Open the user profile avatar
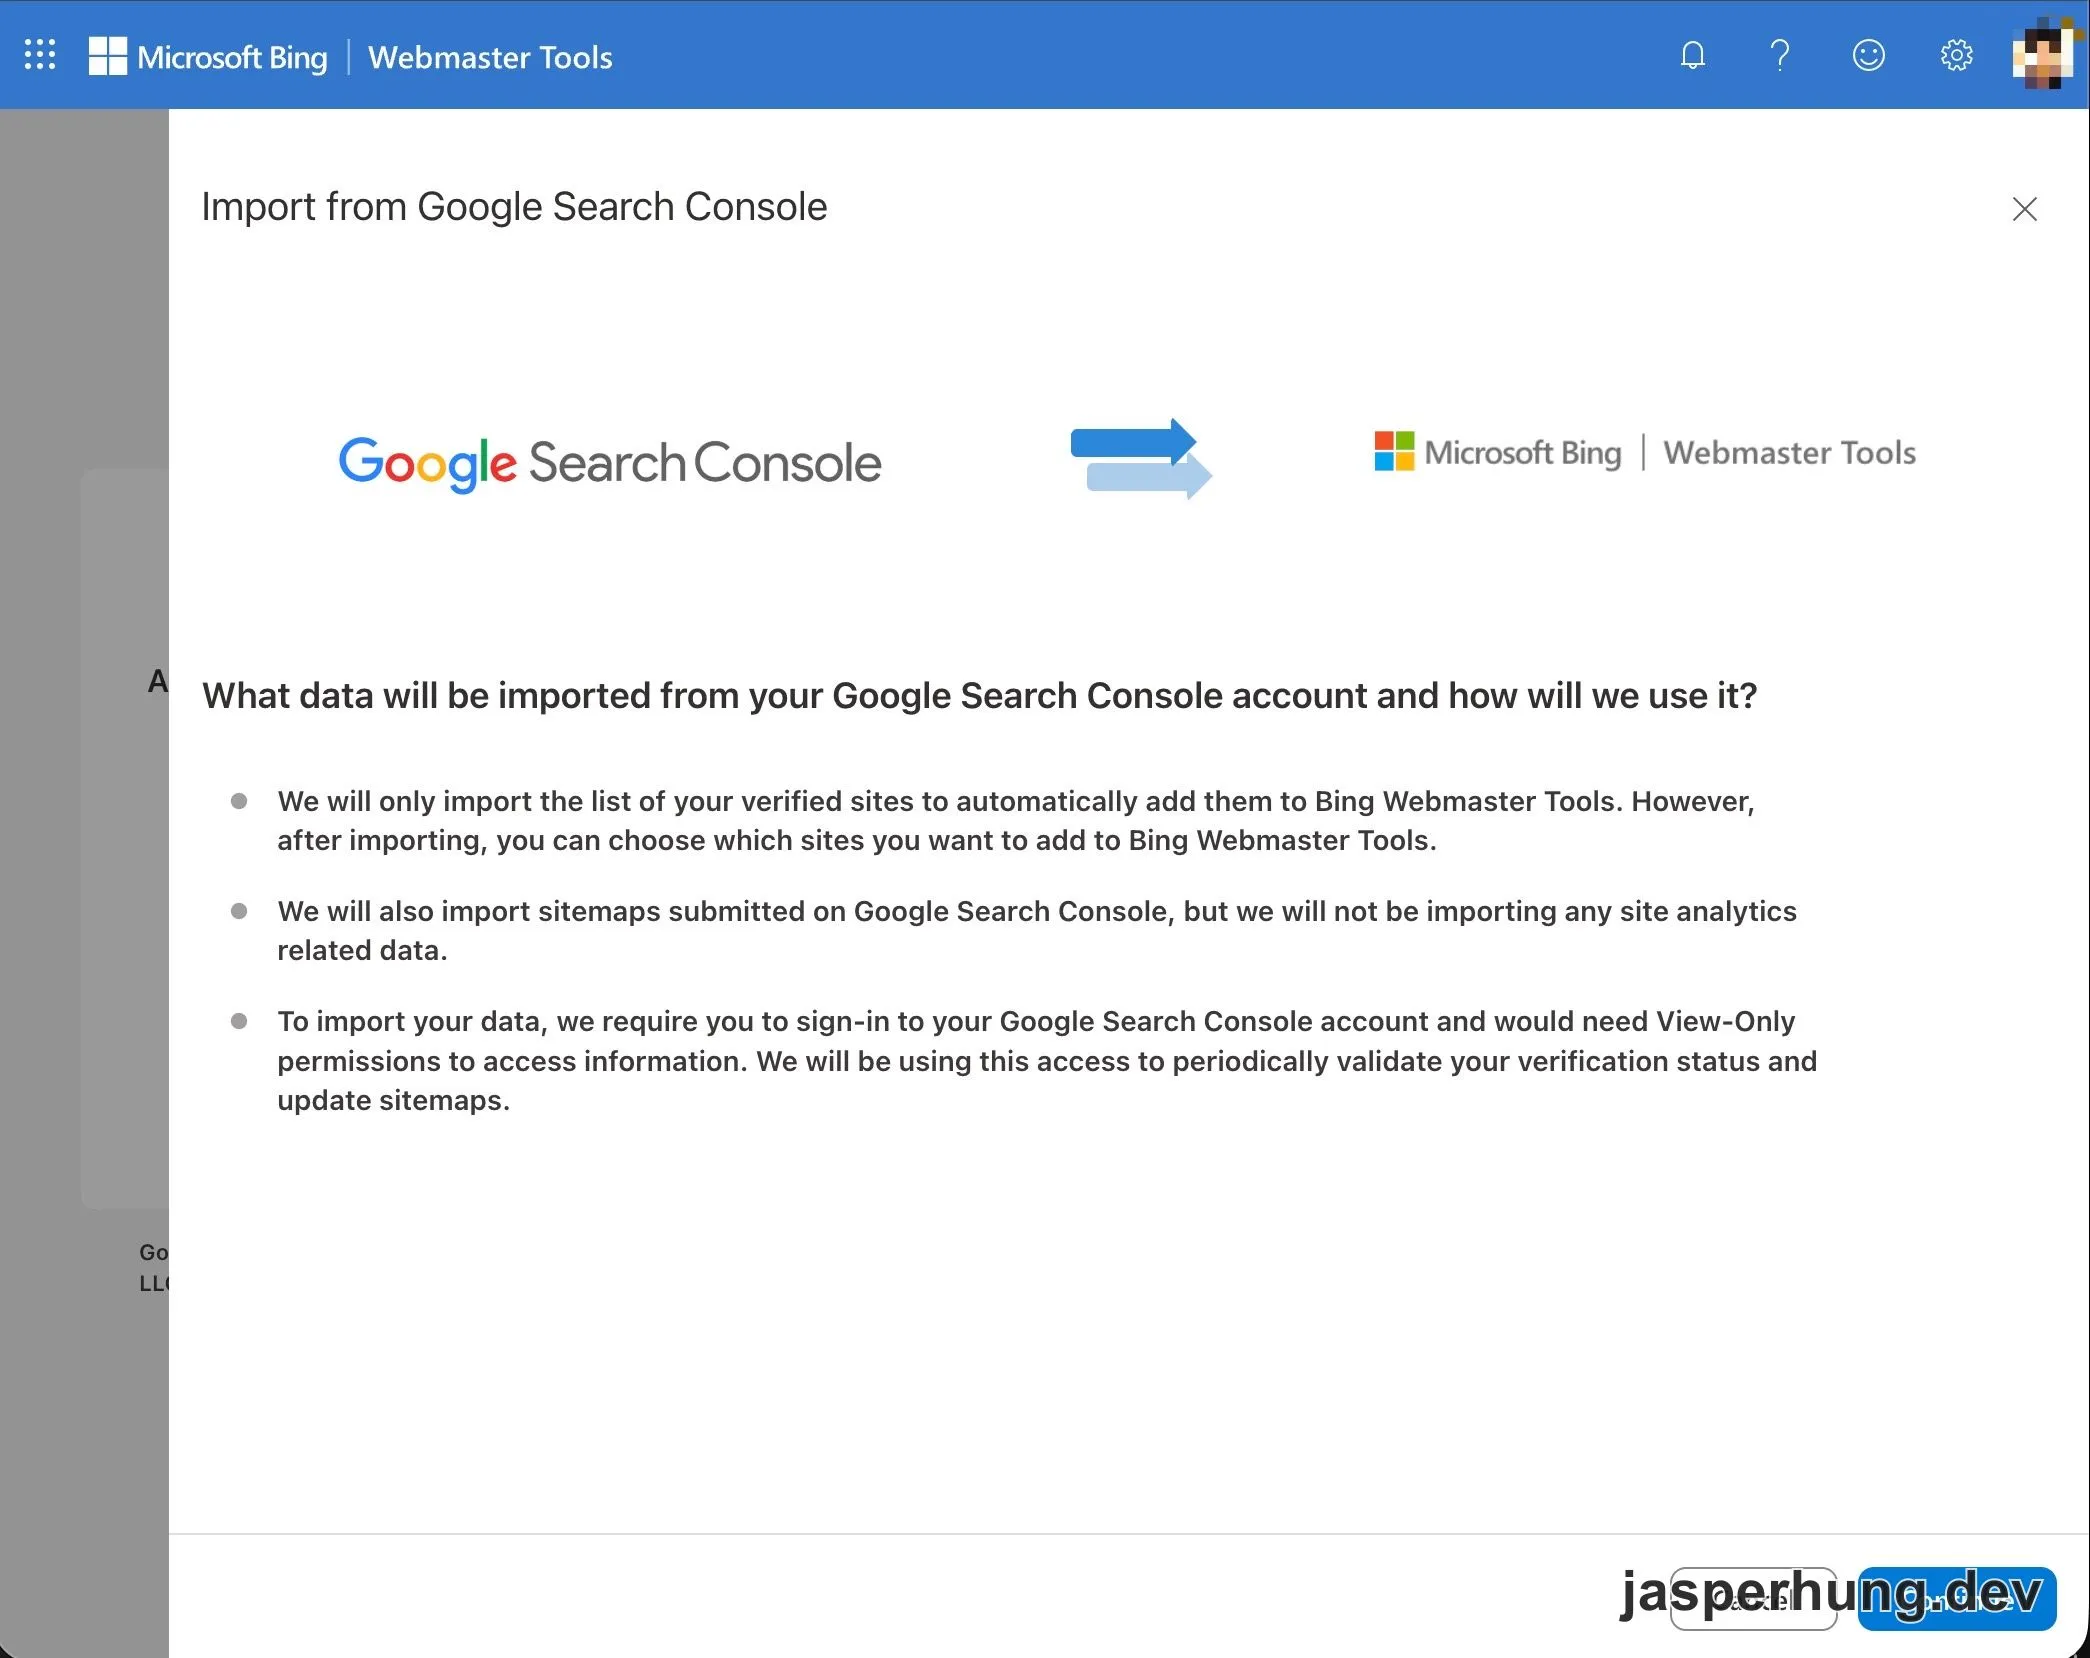The image size is (2090, 1658). pyautogui.click(x=2042, y=55)
